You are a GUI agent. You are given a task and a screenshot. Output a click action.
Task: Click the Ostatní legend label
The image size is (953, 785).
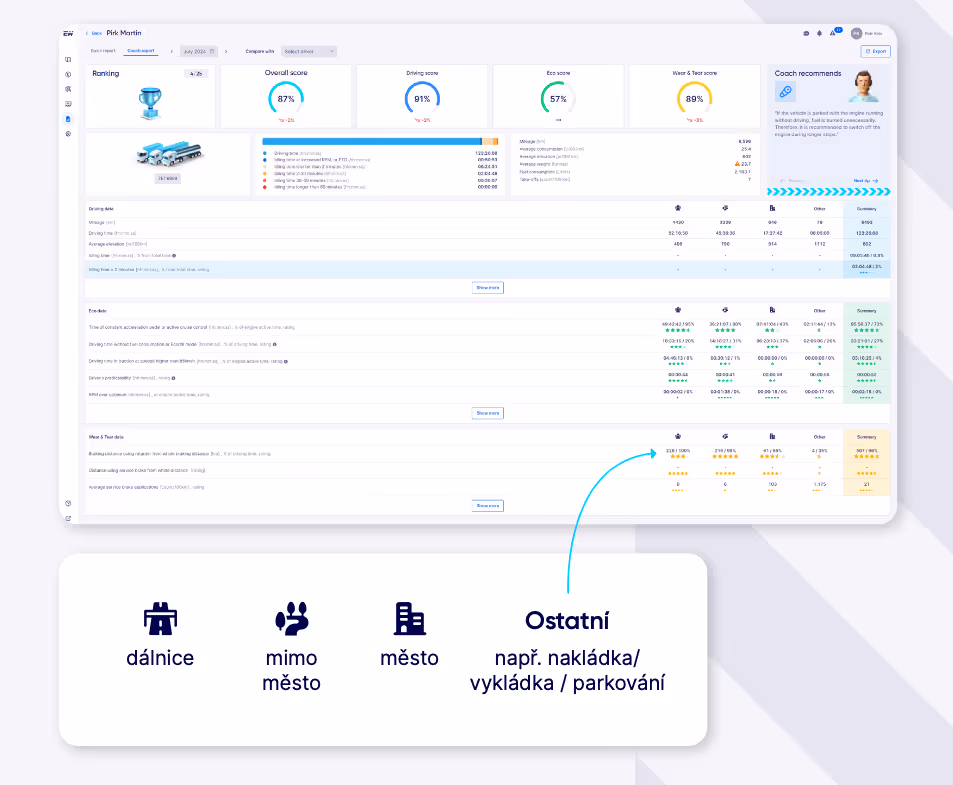[567, 620]
